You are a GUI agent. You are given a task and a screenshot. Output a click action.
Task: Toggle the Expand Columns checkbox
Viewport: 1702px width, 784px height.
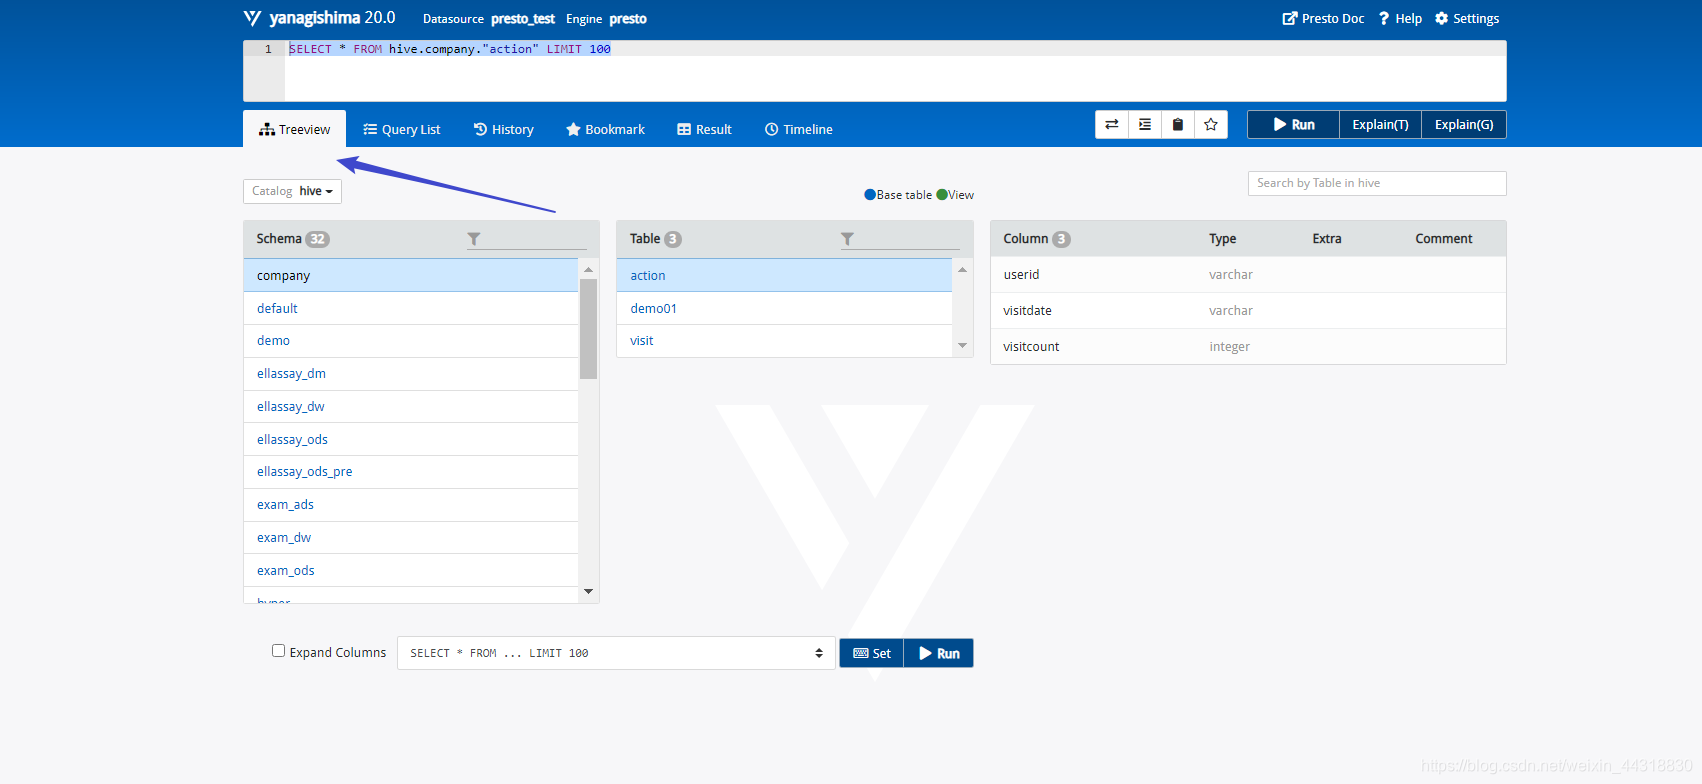coord(278,651)
